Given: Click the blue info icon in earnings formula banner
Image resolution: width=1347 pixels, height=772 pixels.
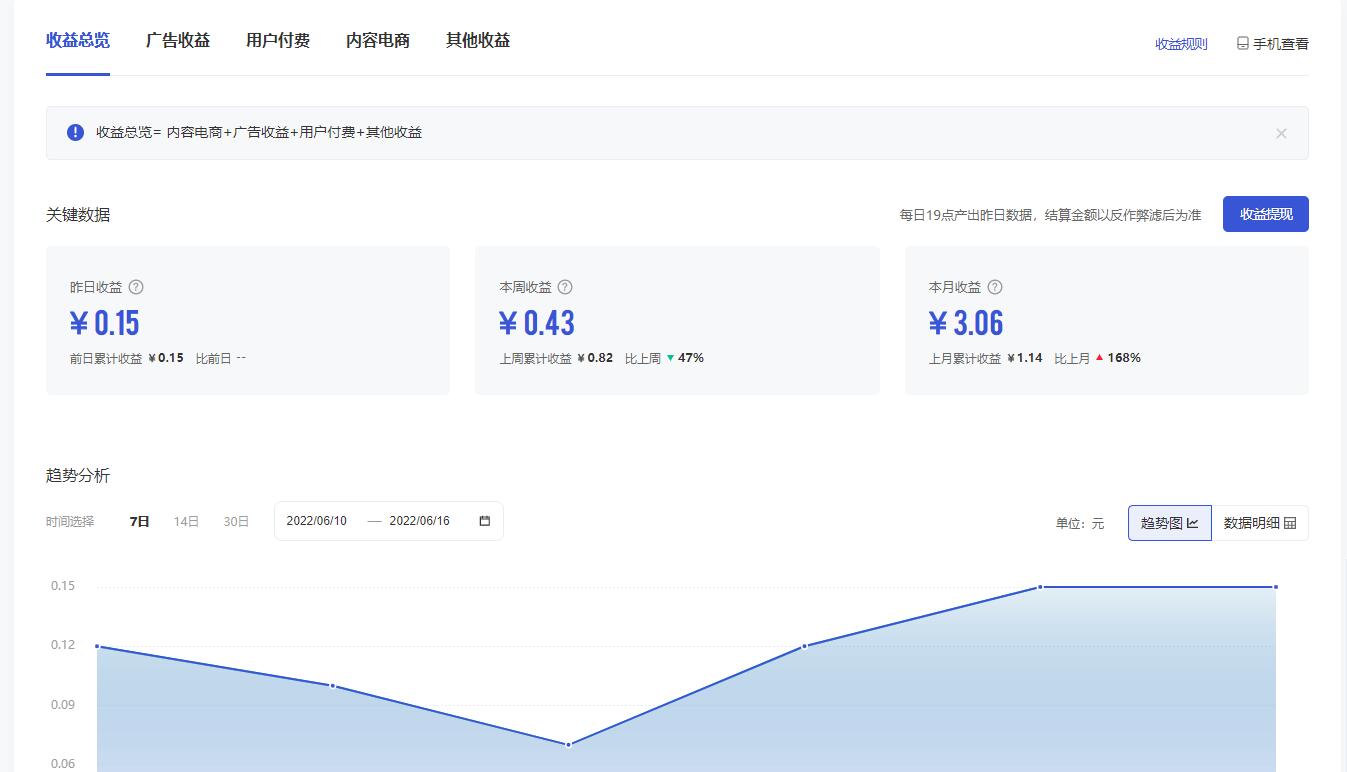Looking at the screenshot, I should 74,132.
